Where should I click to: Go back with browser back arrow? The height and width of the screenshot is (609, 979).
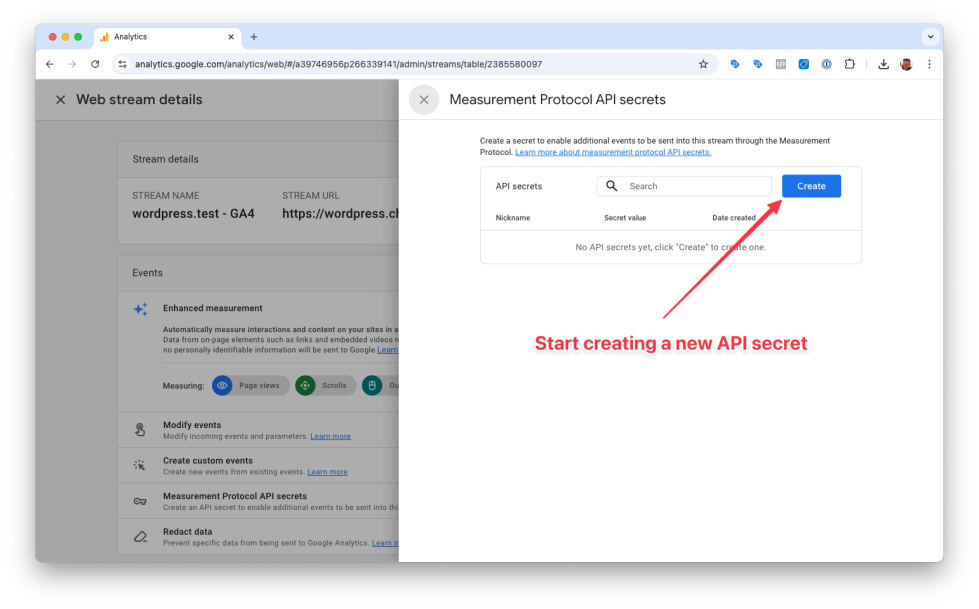tap(49, 64)
